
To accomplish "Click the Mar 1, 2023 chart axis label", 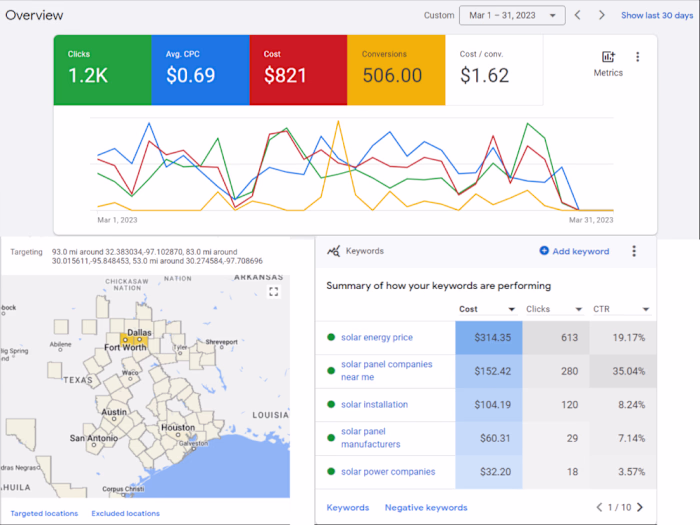I will 117,220.
